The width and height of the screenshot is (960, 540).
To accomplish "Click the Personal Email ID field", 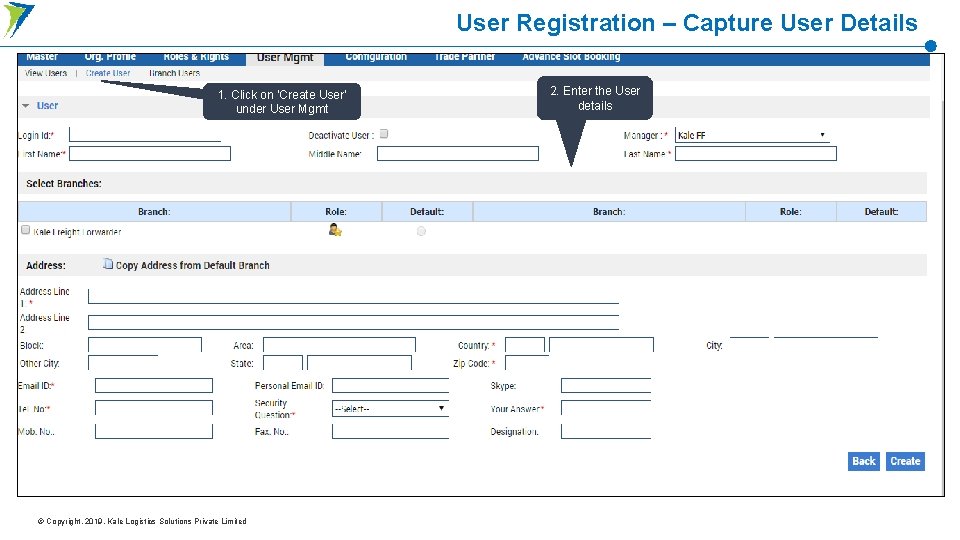I will point(391,385).
